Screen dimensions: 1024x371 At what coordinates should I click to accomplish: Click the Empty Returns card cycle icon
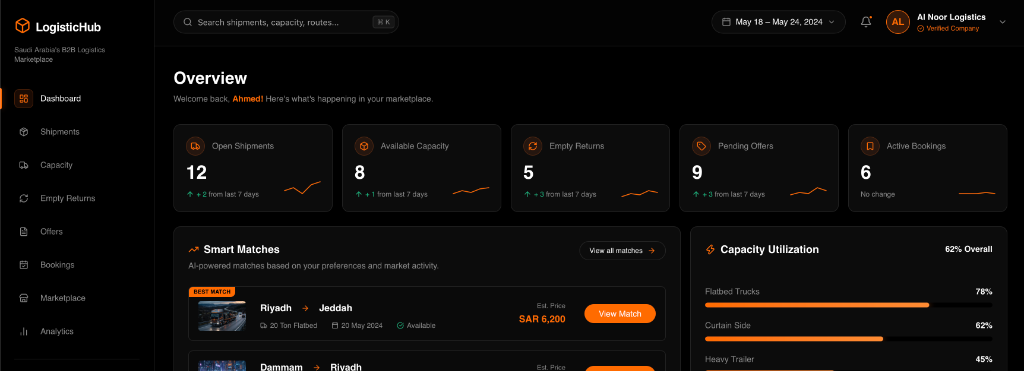[x=532, y=146]
